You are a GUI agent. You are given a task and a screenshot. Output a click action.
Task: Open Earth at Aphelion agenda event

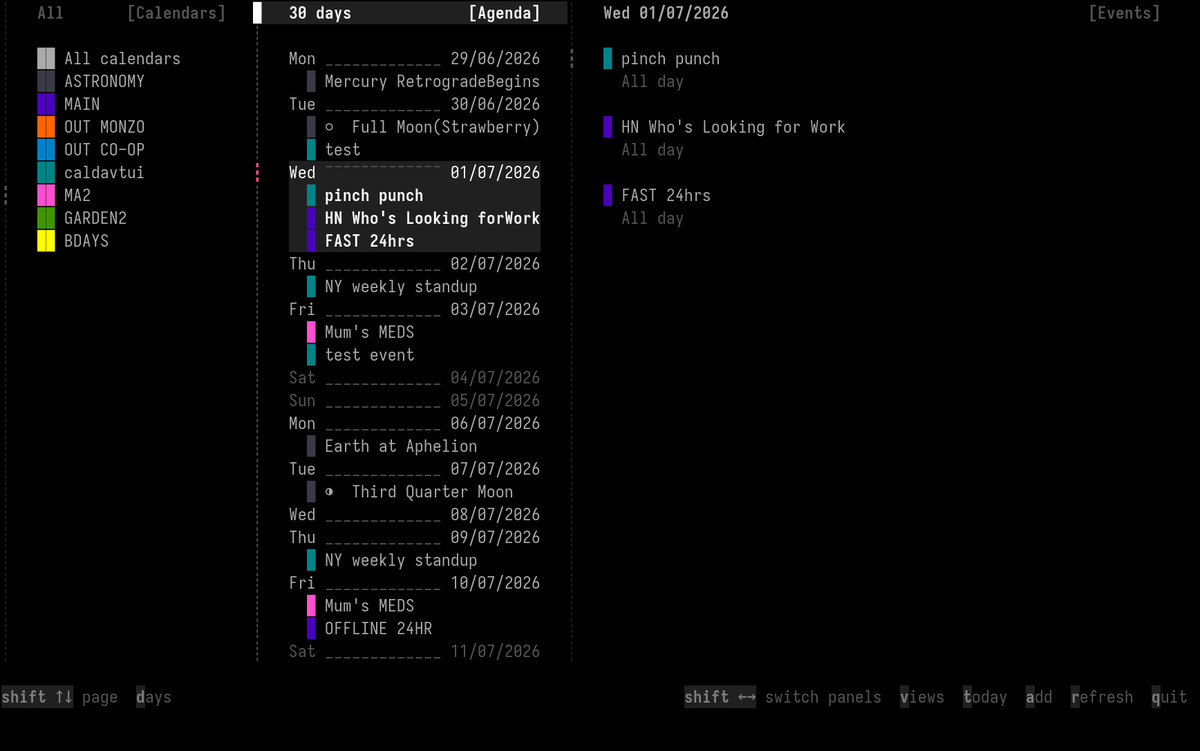(401, 446)
